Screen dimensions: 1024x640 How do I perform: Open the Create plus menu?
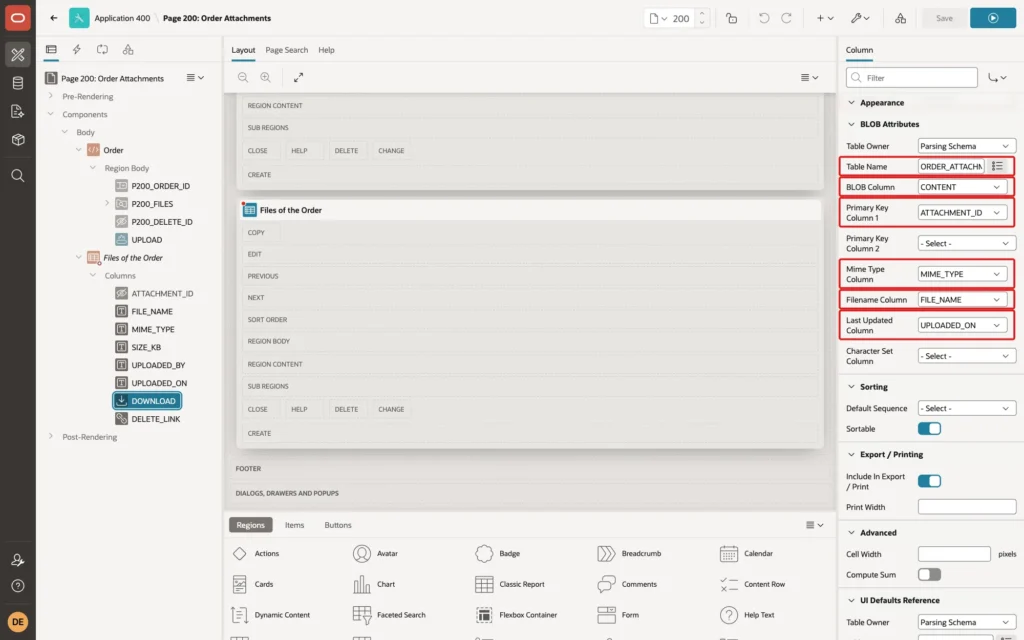tap(825, 18)
